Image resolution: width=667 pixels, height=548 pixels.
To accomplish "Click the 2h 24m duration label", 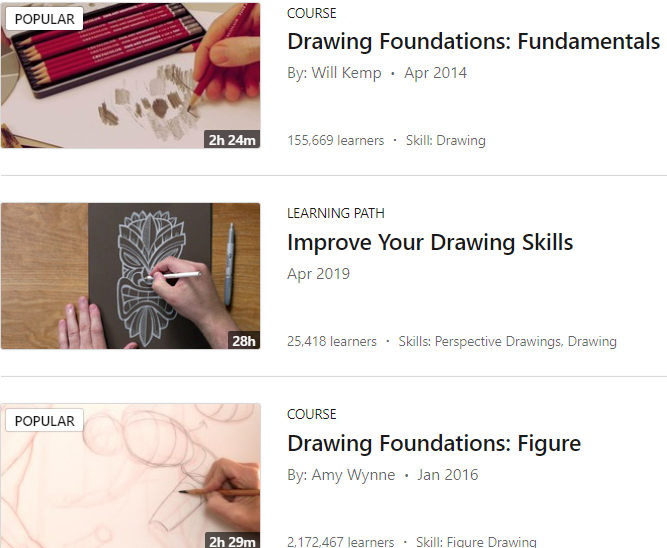I will coord(232,140).
